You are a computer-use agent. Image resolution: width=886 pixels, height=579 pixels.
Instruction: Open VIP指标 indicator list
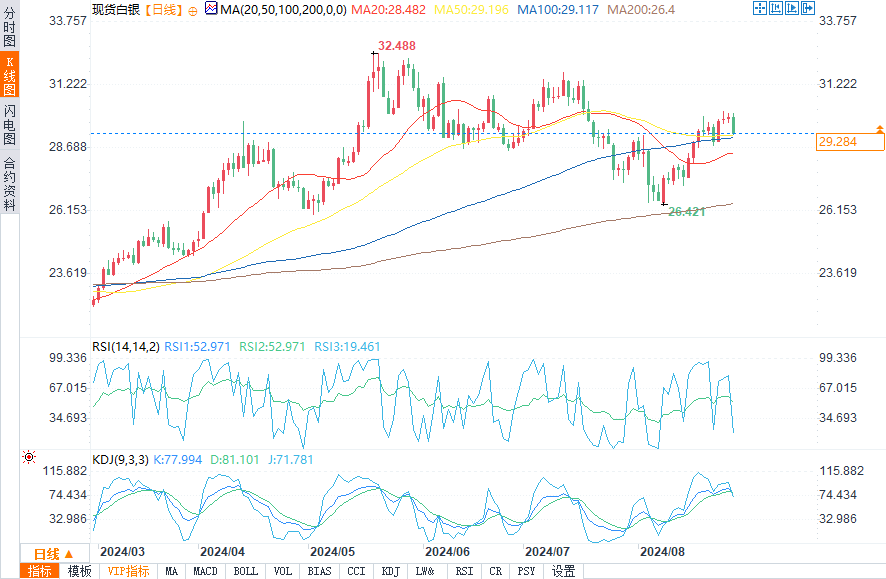pos(128,571)
